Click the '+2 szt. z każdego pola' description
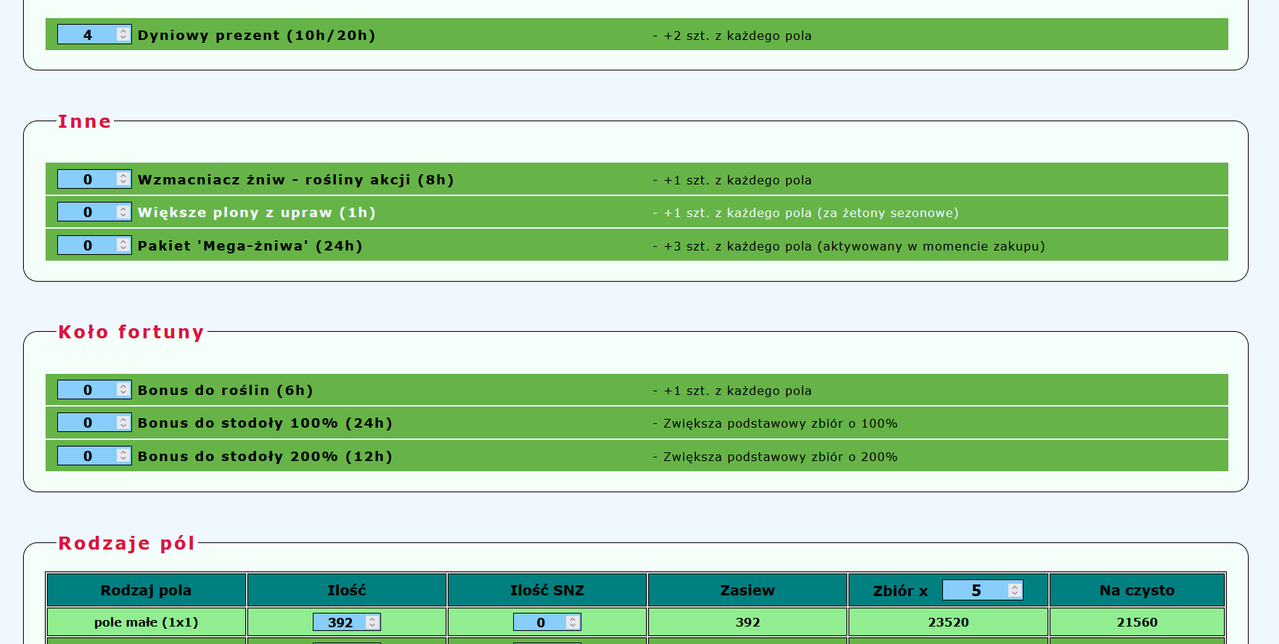Image resolution: width=1279 pixels, height=644 pixels. point(732,36)
